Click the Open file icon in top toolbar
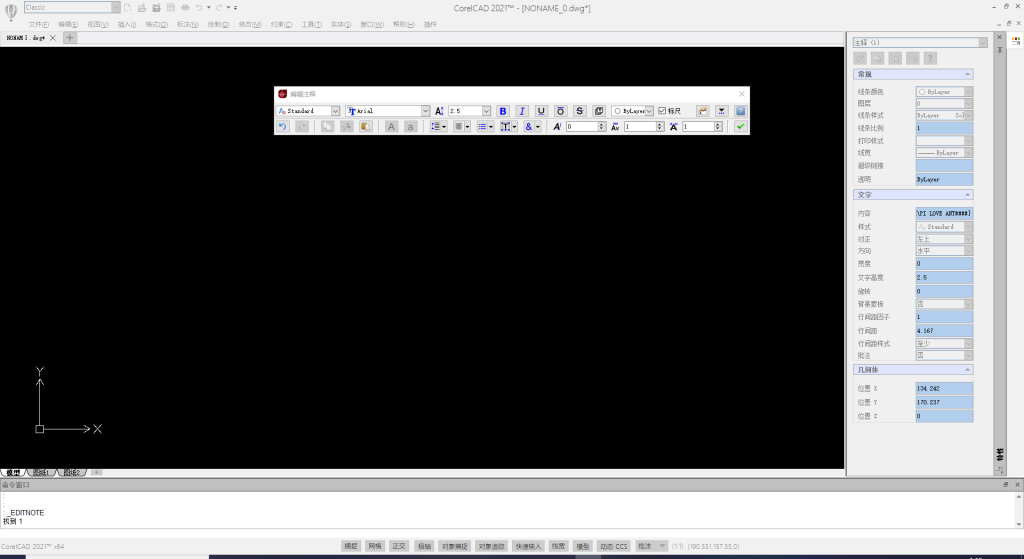Image resolution: width=1024 pixels, height=559 pixels. tap(142, 7)
